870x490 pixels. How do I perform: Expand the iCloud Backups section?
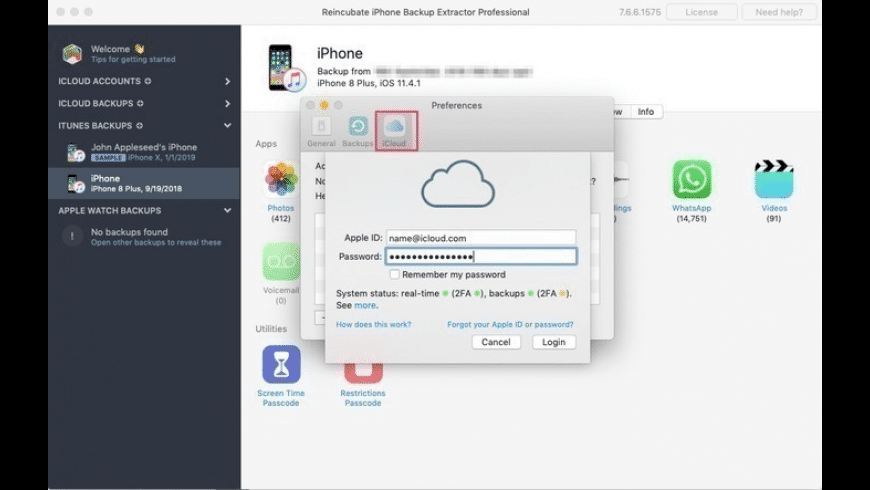[x=227, y=103]
